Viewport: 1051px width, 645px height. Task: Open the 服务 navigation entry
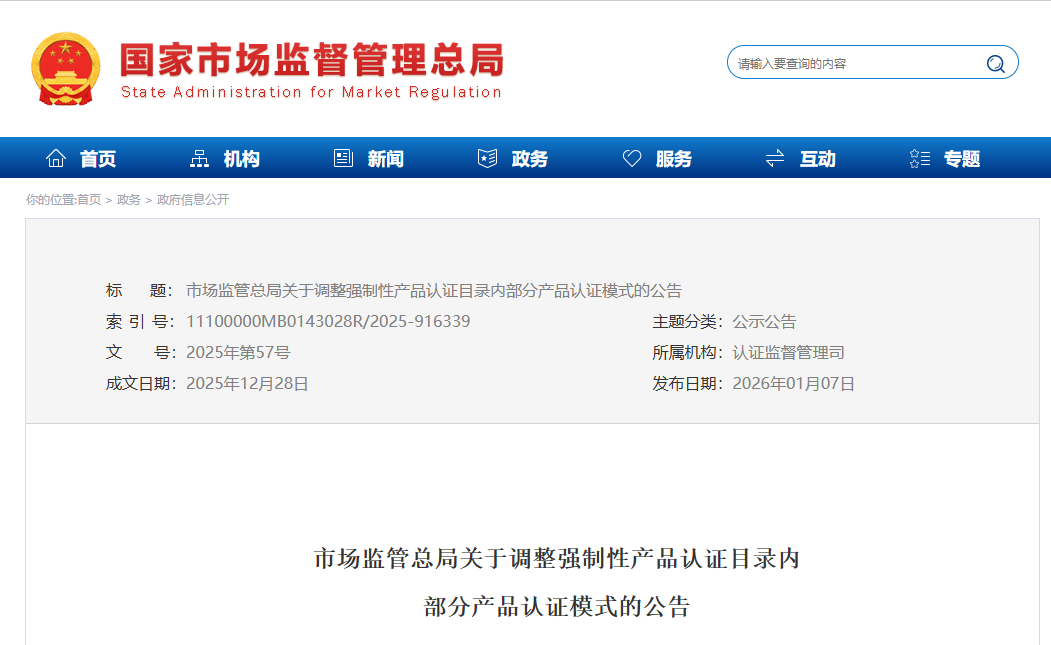[x=672, y=158]
